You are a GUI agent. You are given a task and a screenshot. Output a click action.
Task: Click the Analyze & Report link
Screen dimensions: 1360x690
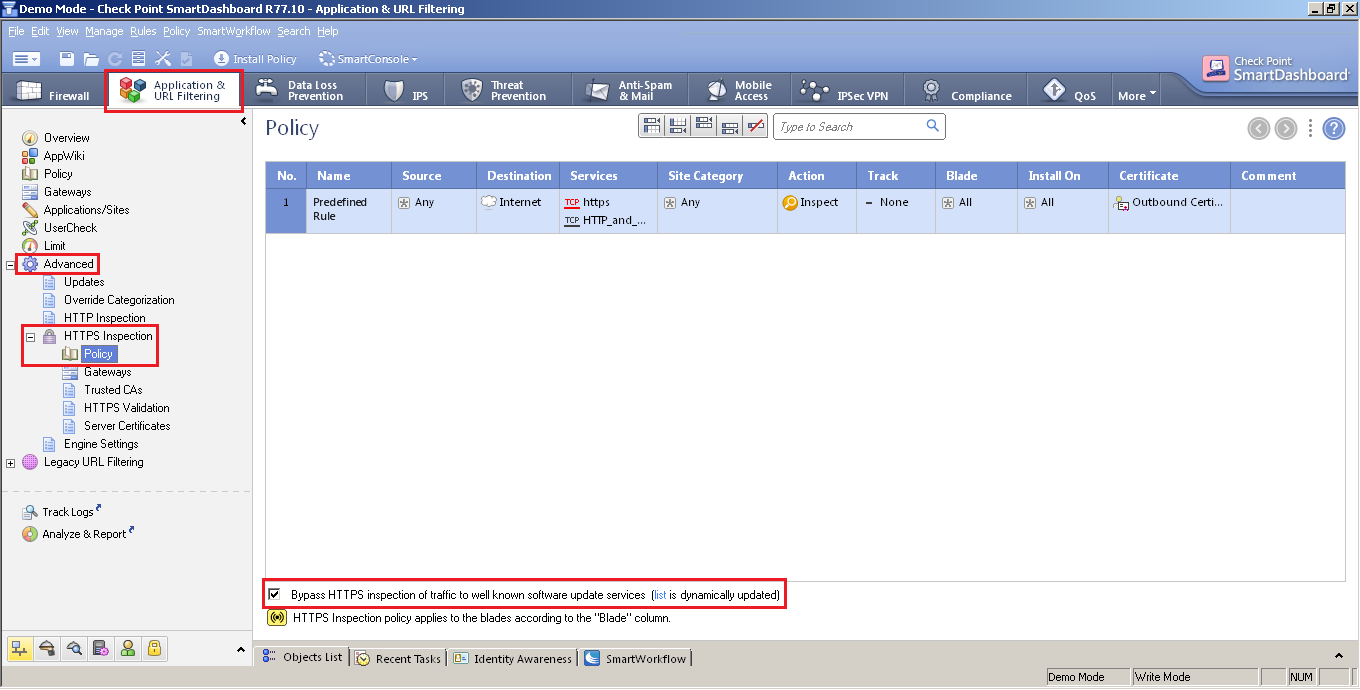84,534
